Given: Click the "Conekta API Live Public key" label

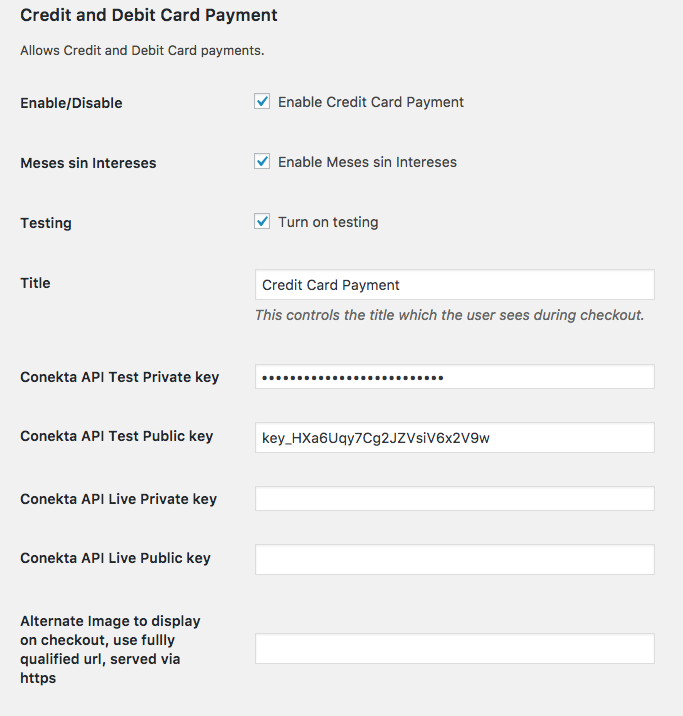Looking at the screenshot, I should (115, 558).
